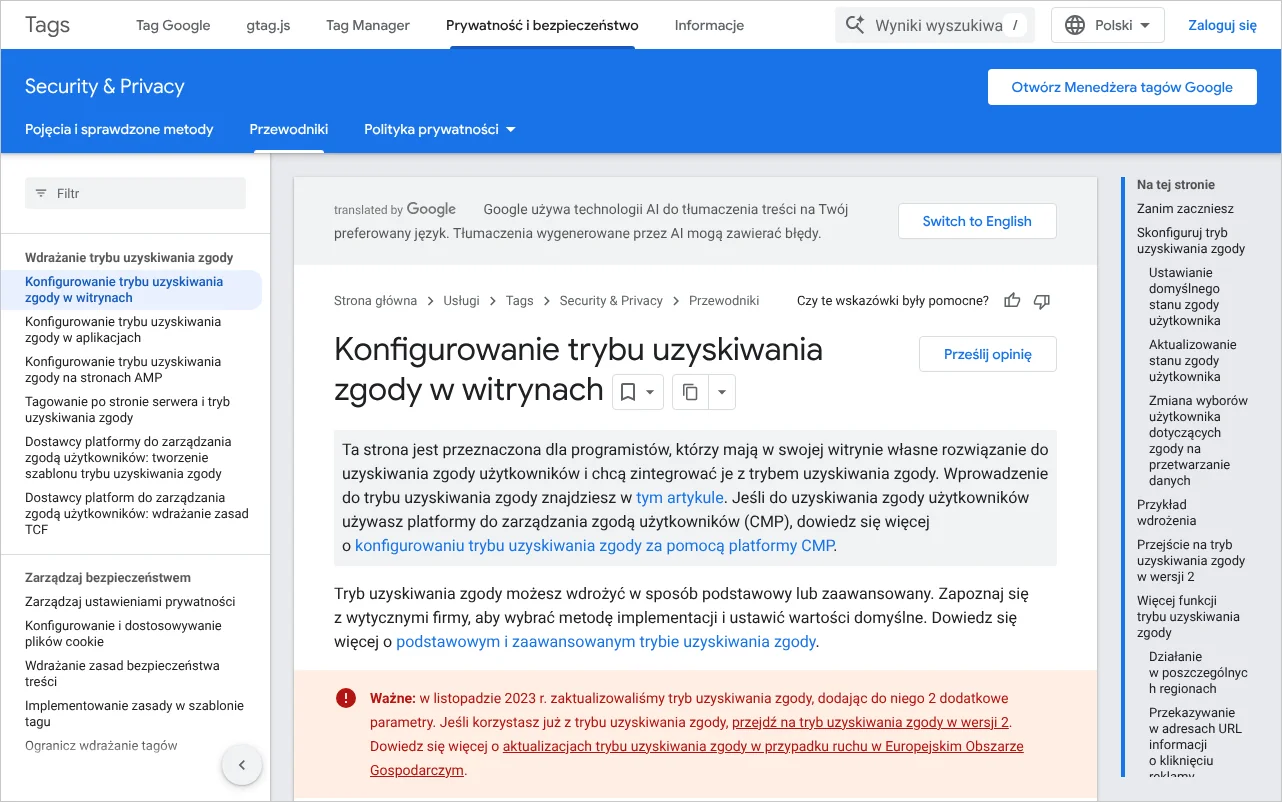Click the przejdź na tryb w wersji 2 link
The height and width of the screenshot is (802, 1282).
(870, 722)
